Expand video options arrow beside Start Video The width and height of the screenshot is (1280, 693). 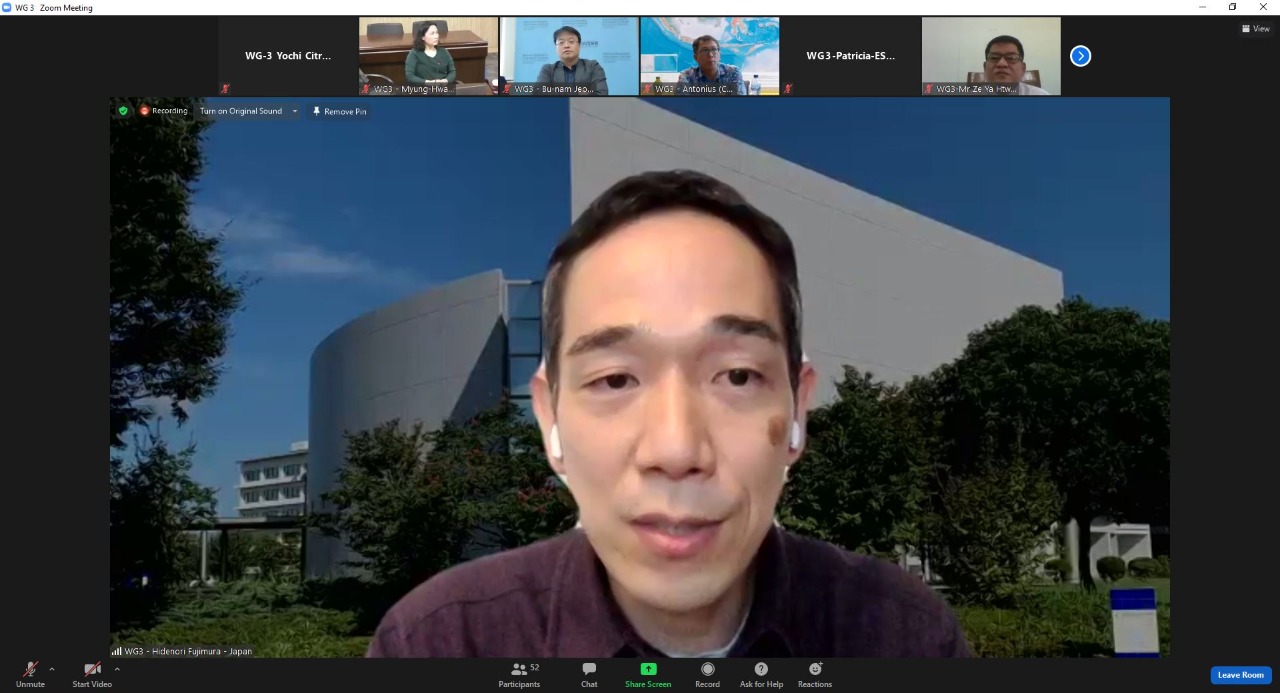(117, 669)
